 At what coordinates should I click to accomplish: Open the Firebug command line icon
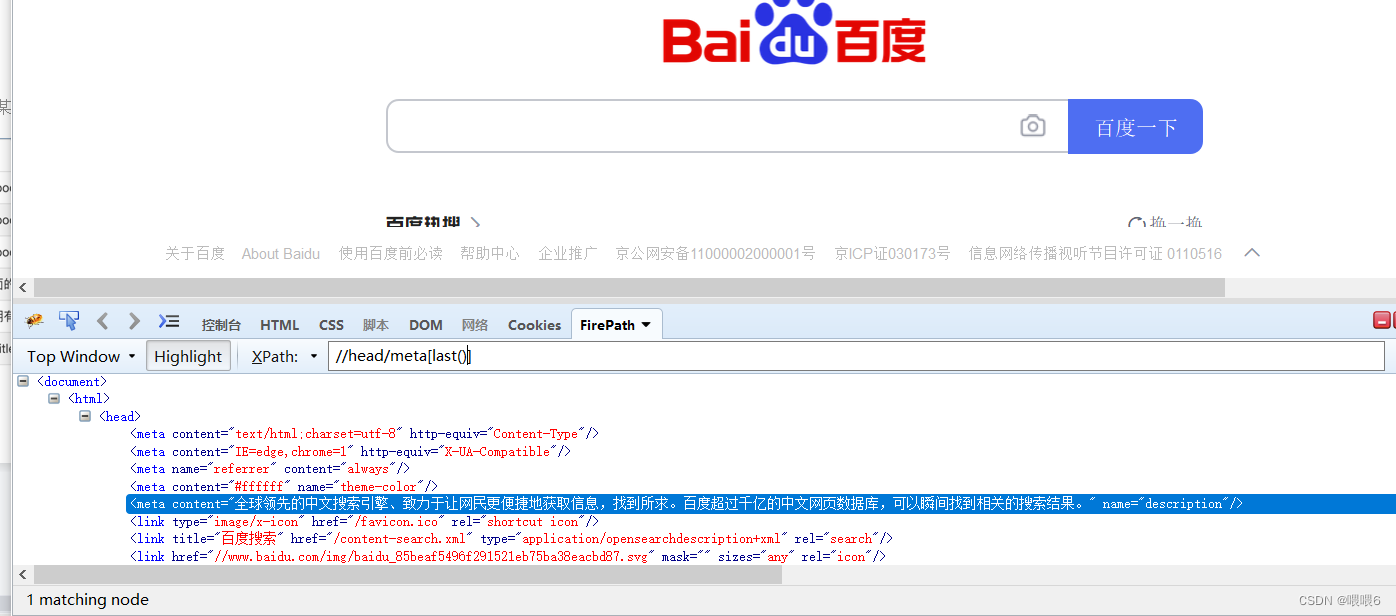pos(169,321)
